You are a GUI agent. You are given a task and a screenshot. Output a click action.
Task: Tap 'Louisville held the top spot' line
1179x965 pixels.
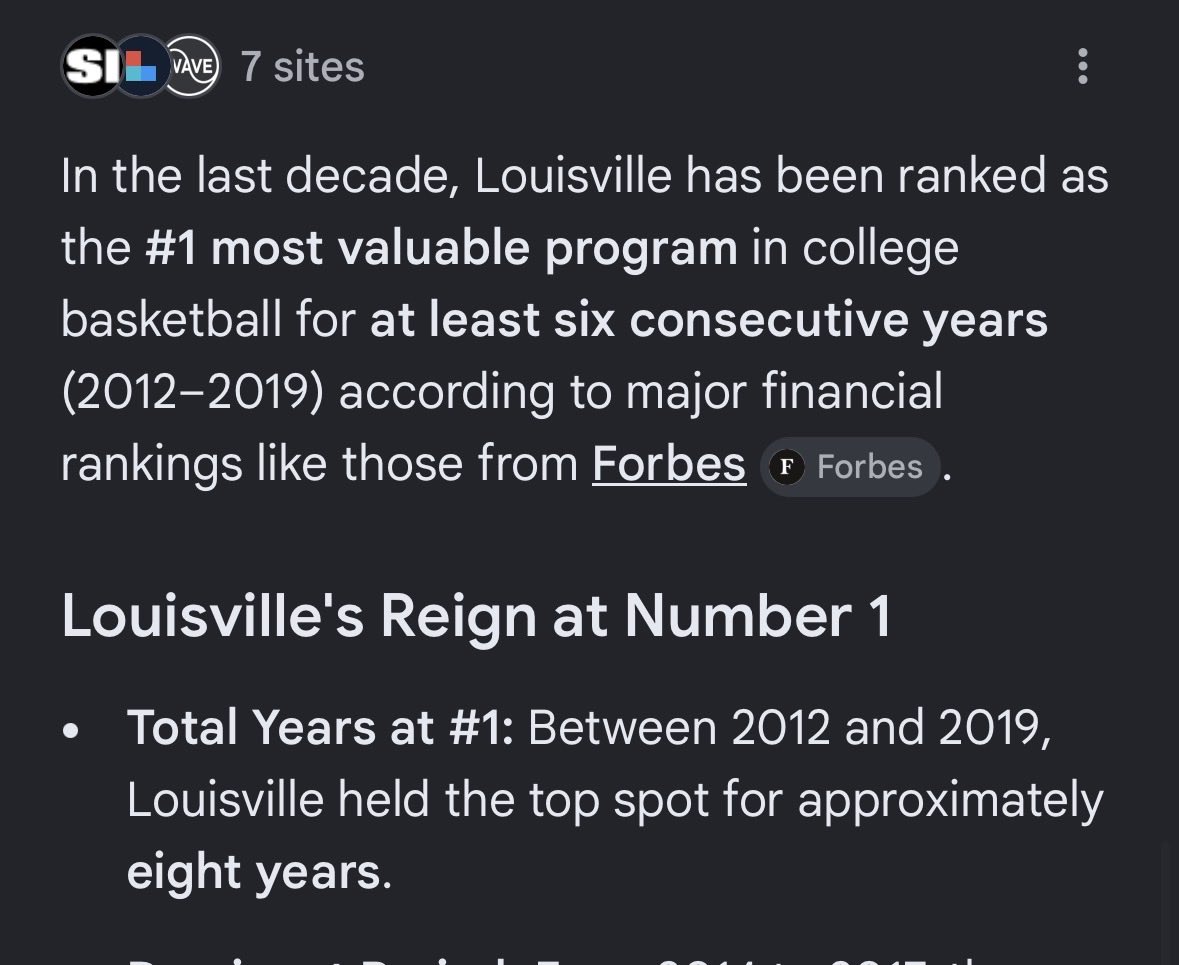[x=417, y=800]
